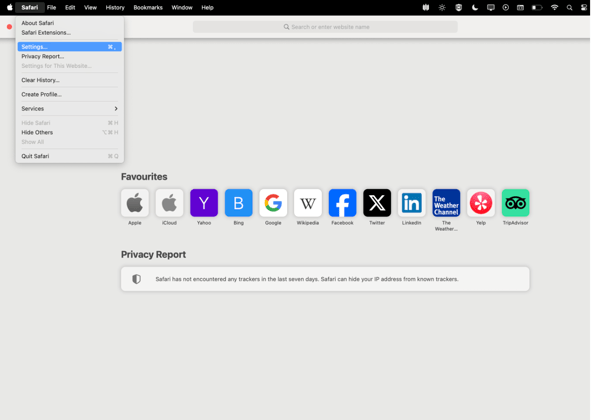Image resolution: width=591 pixels, height=420 pixels.
Task: Open the Window menu
Action: (182, 8)
